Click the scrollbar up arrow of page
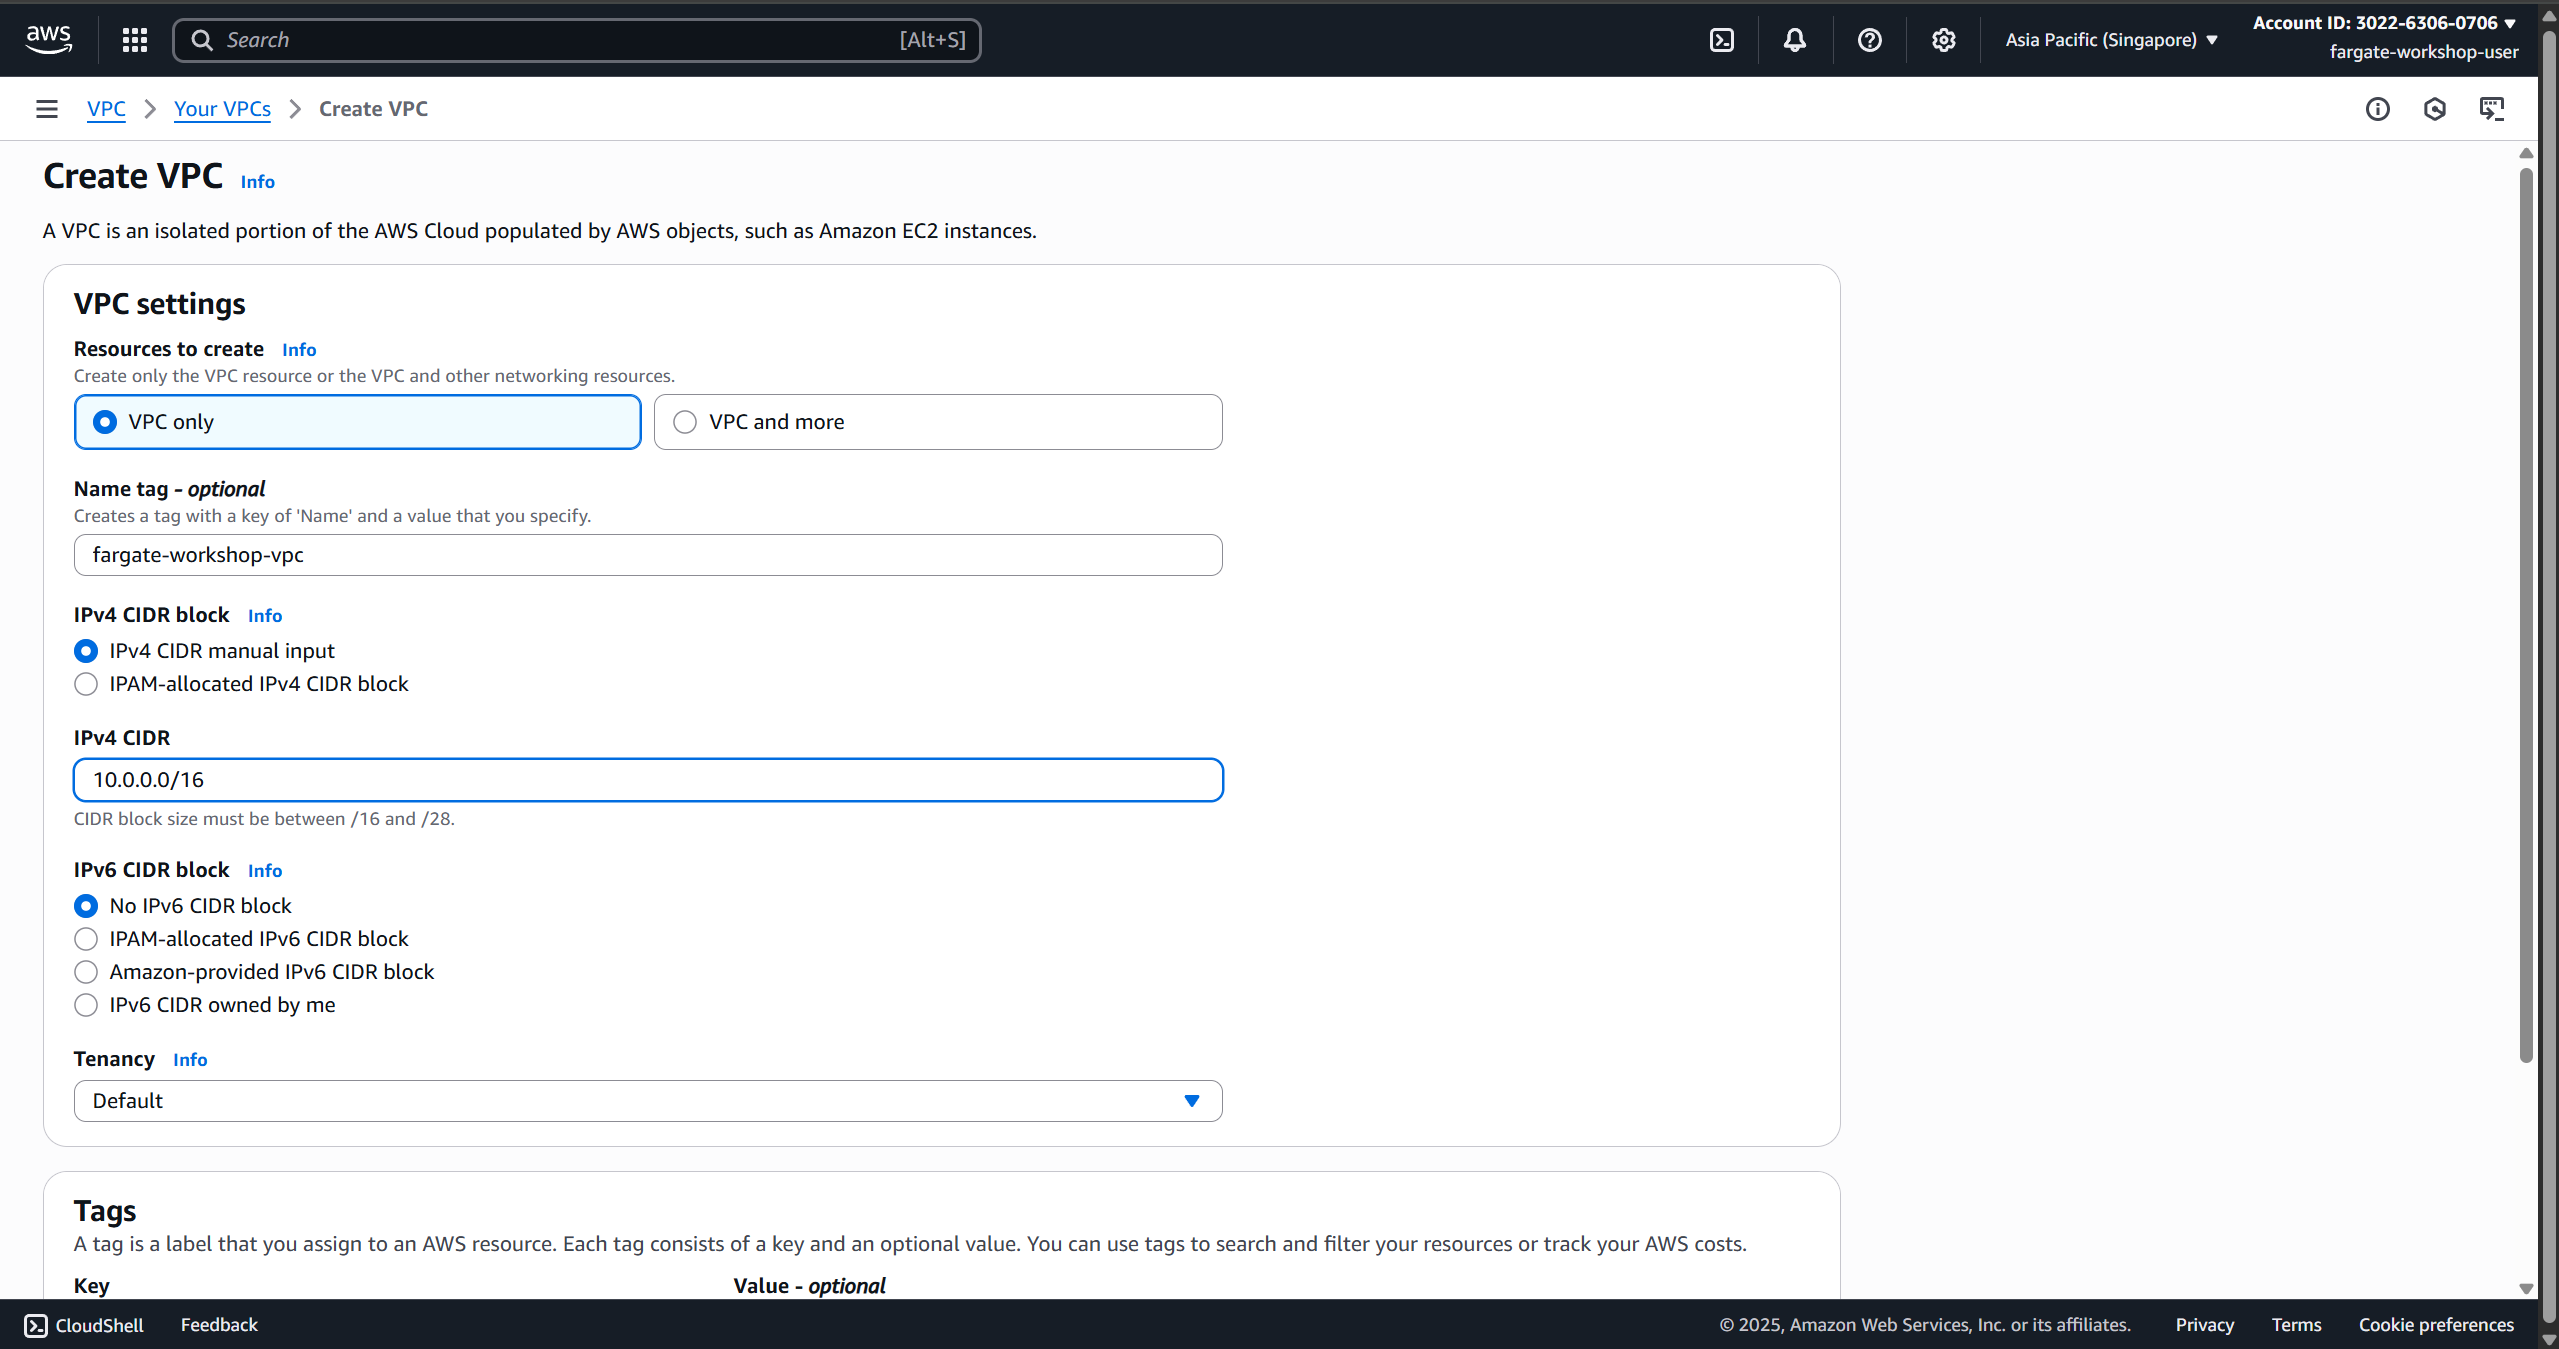The width and height of the screenshot is (2559, 1349). (2525, 153)
